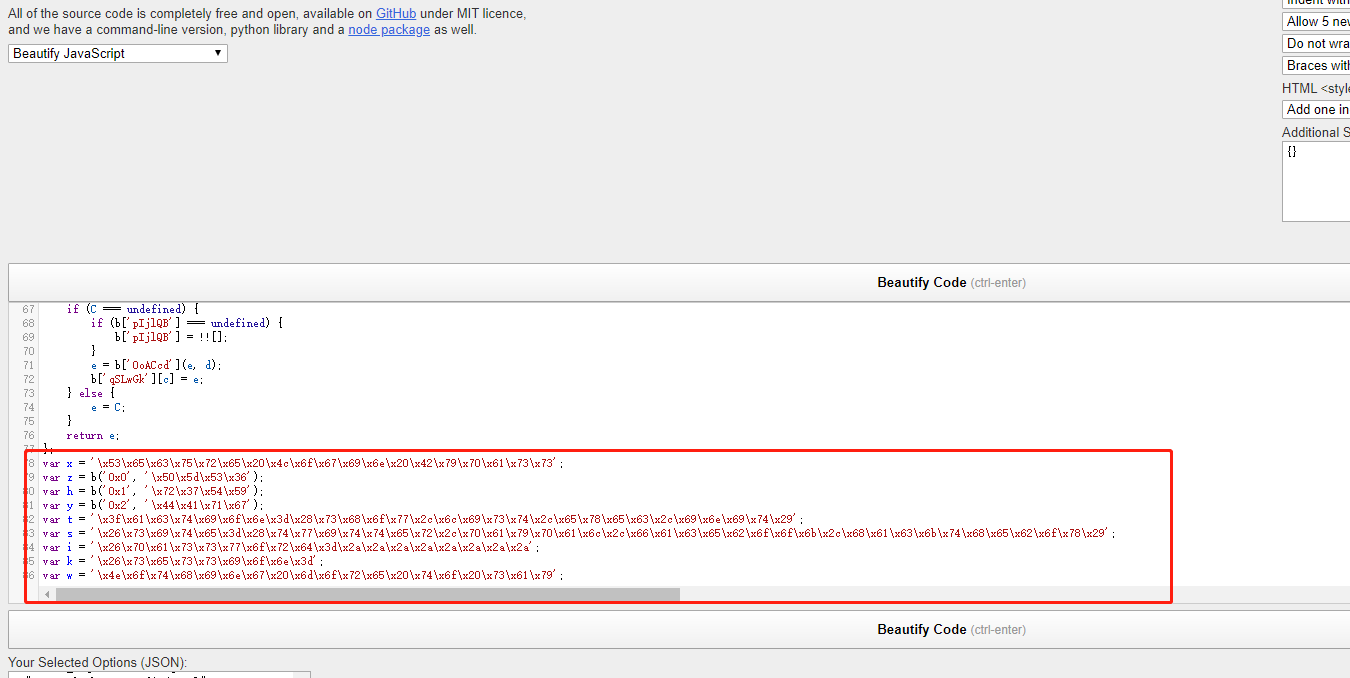Click the 'var t =' hex string line

pos(423,519)
